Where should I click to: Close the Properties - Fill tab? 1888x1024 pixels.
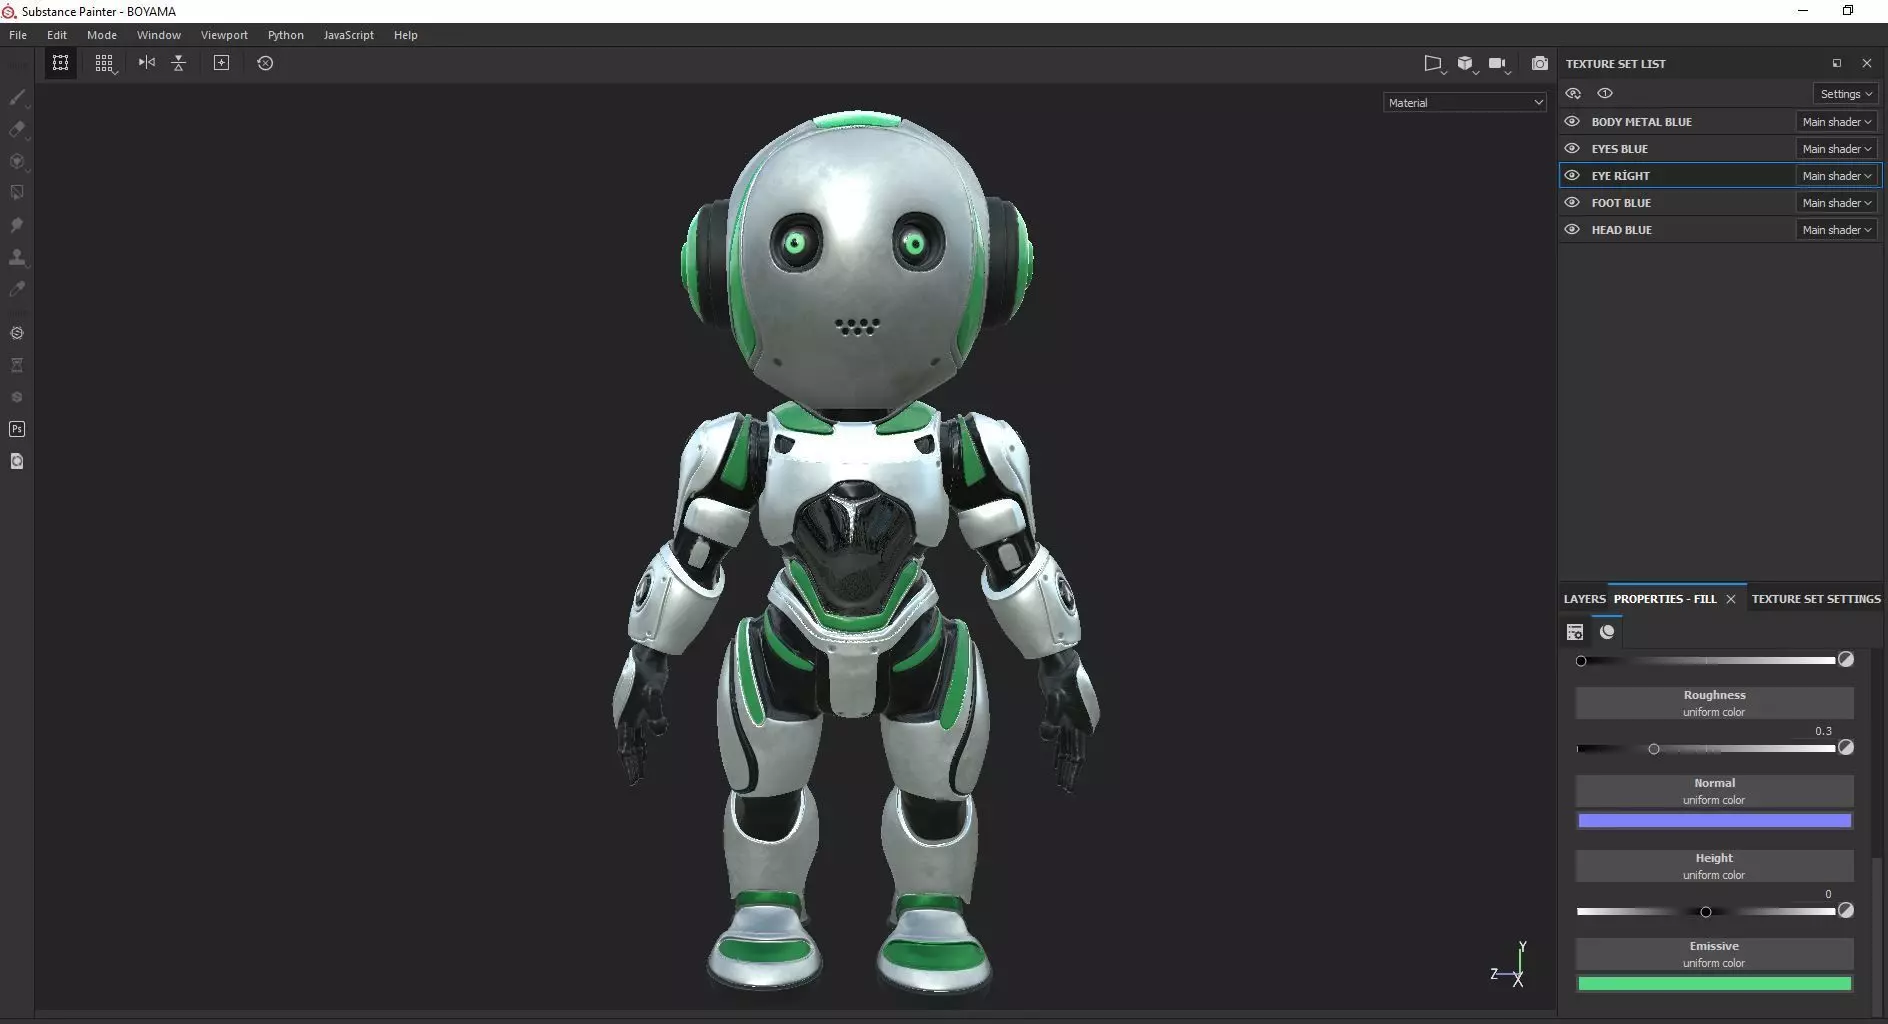click(1731, 599)
